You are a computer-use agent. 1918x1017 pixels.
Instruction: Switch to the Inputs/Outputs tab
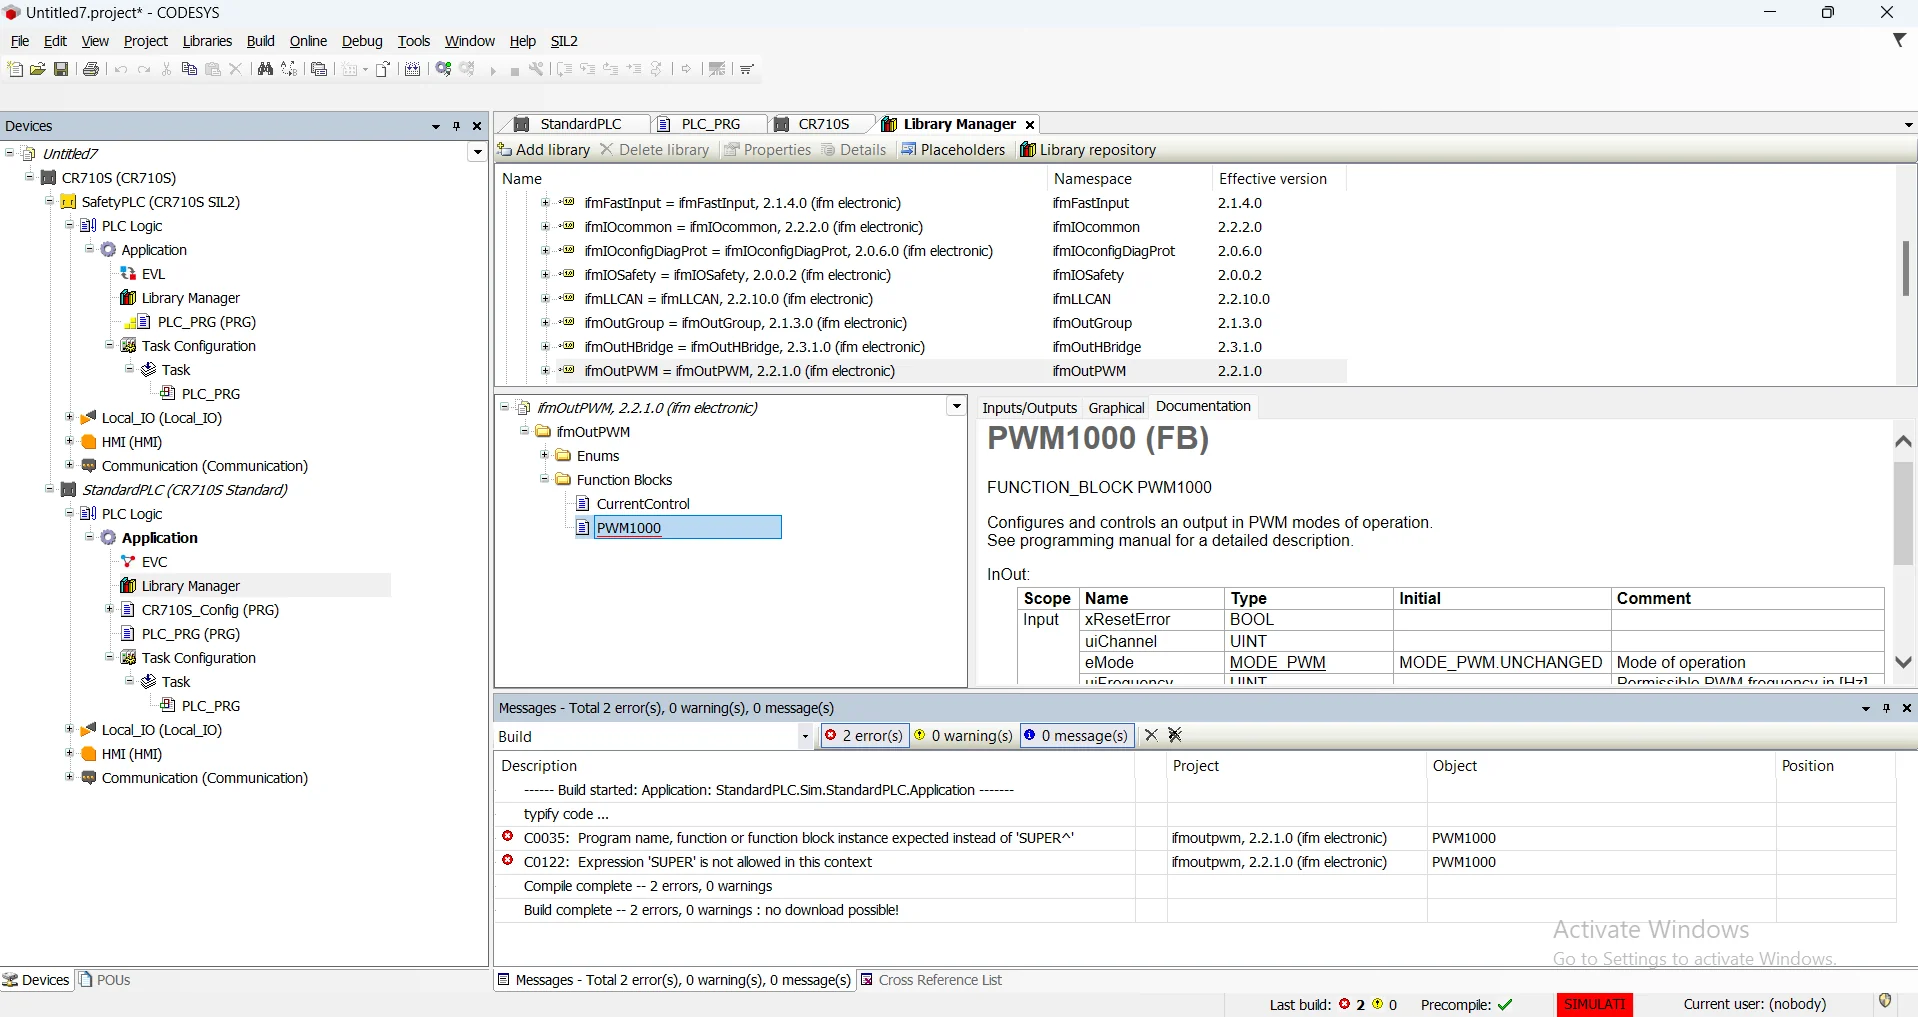tap(1029, 408)
